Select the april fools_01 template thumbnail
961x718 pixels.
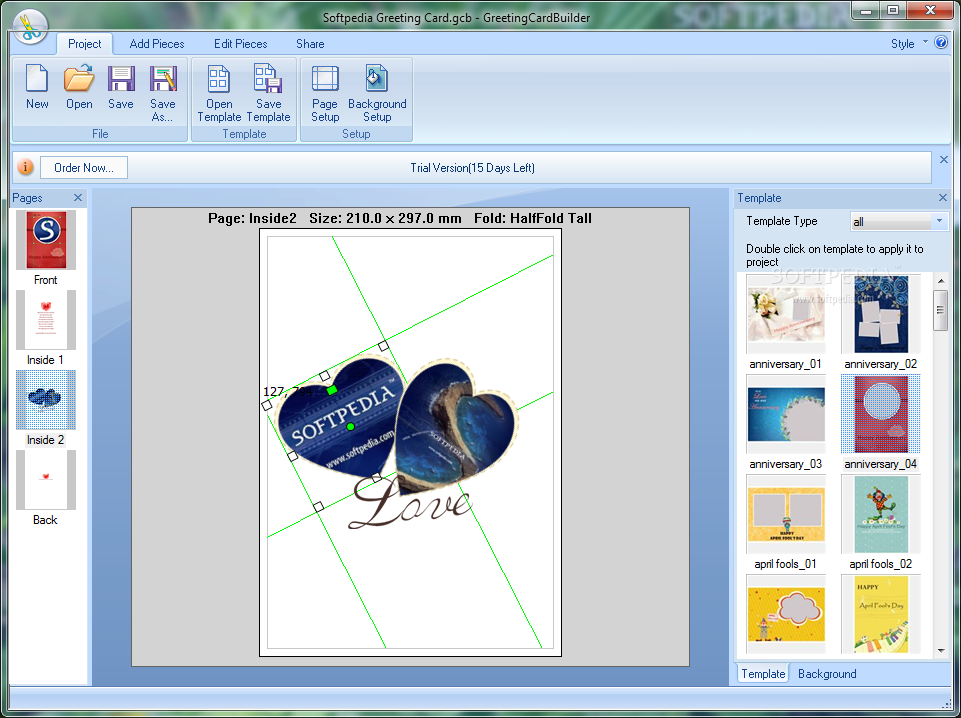coord(786,514)
